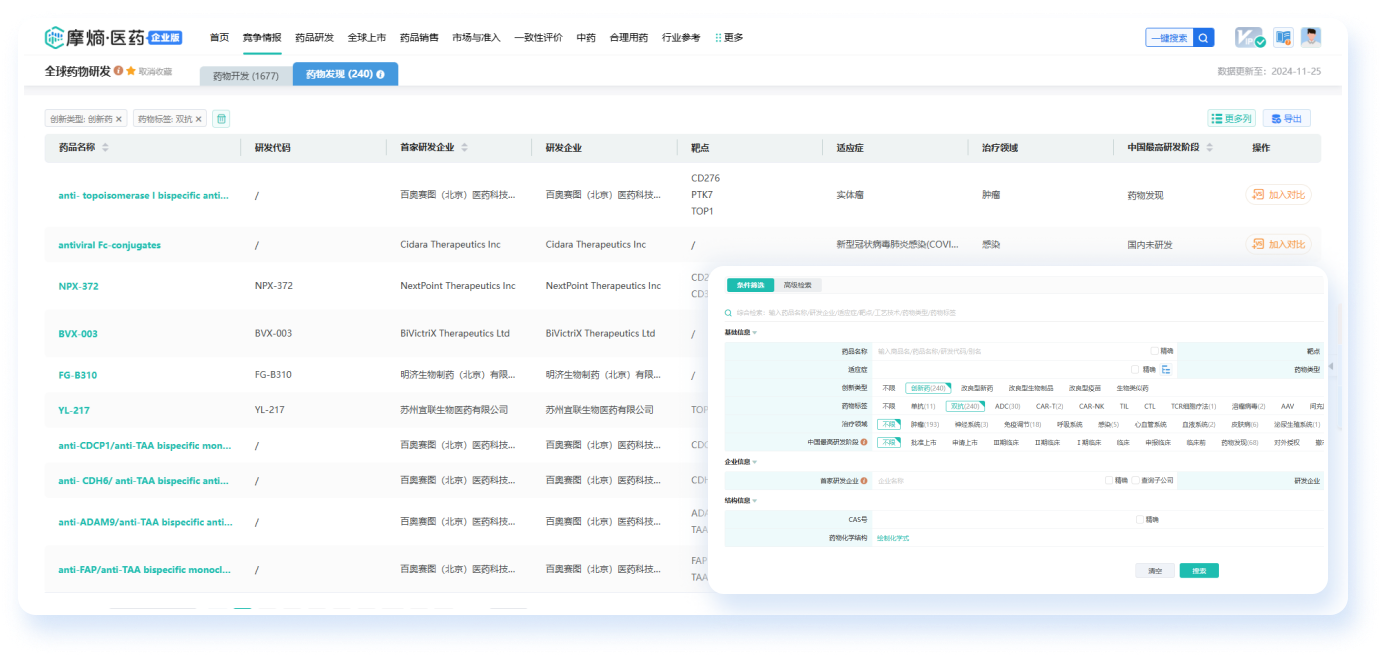Check 精确 box for CAS号

pos(1140,520)
